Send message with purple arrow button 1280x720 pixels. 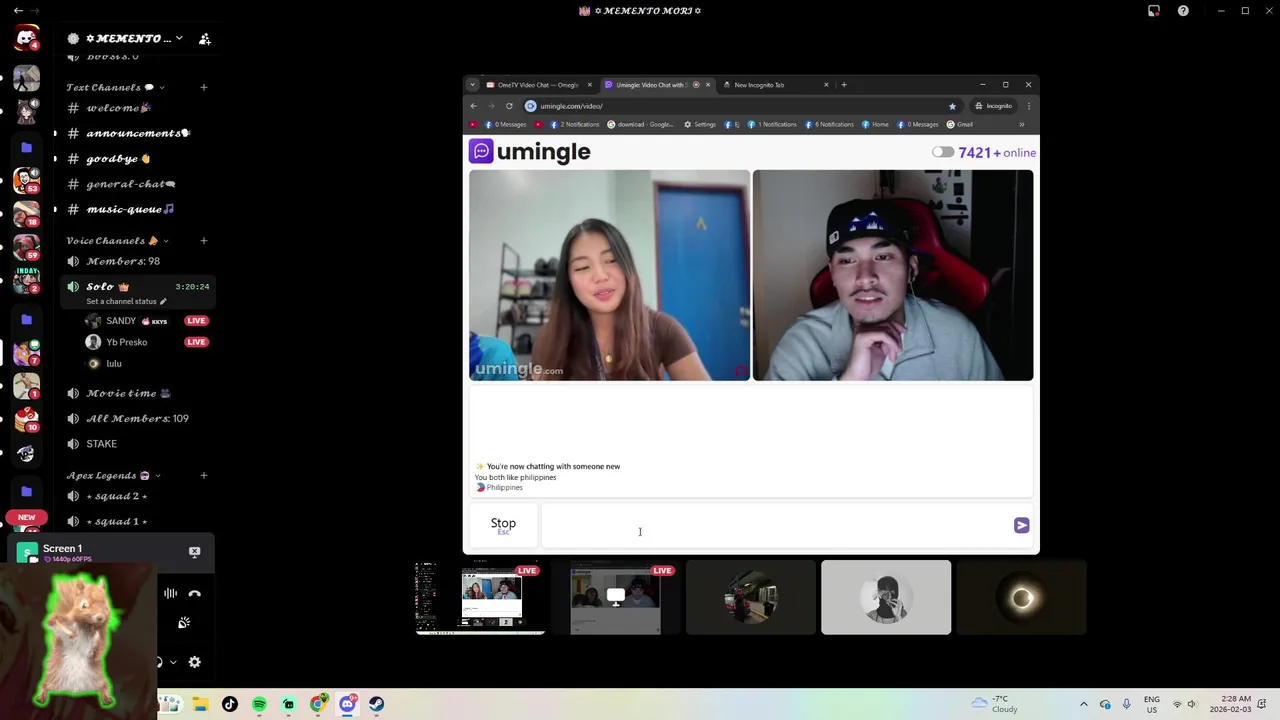(x=1021, y=525)
